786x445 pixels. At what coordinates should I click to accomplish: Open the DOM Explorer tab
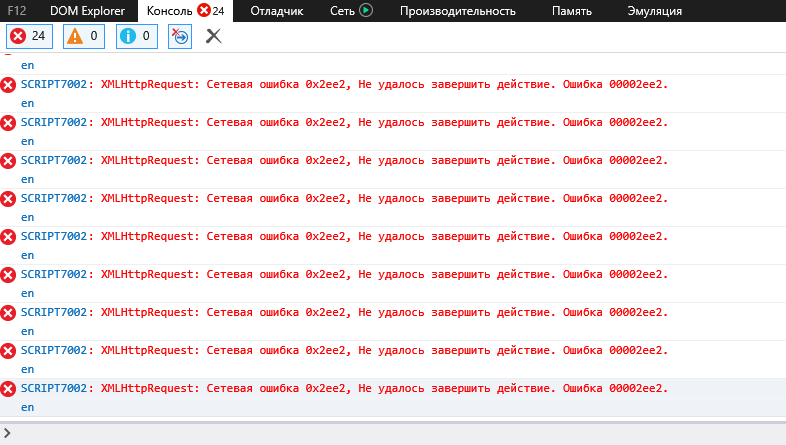coord(87,11)
